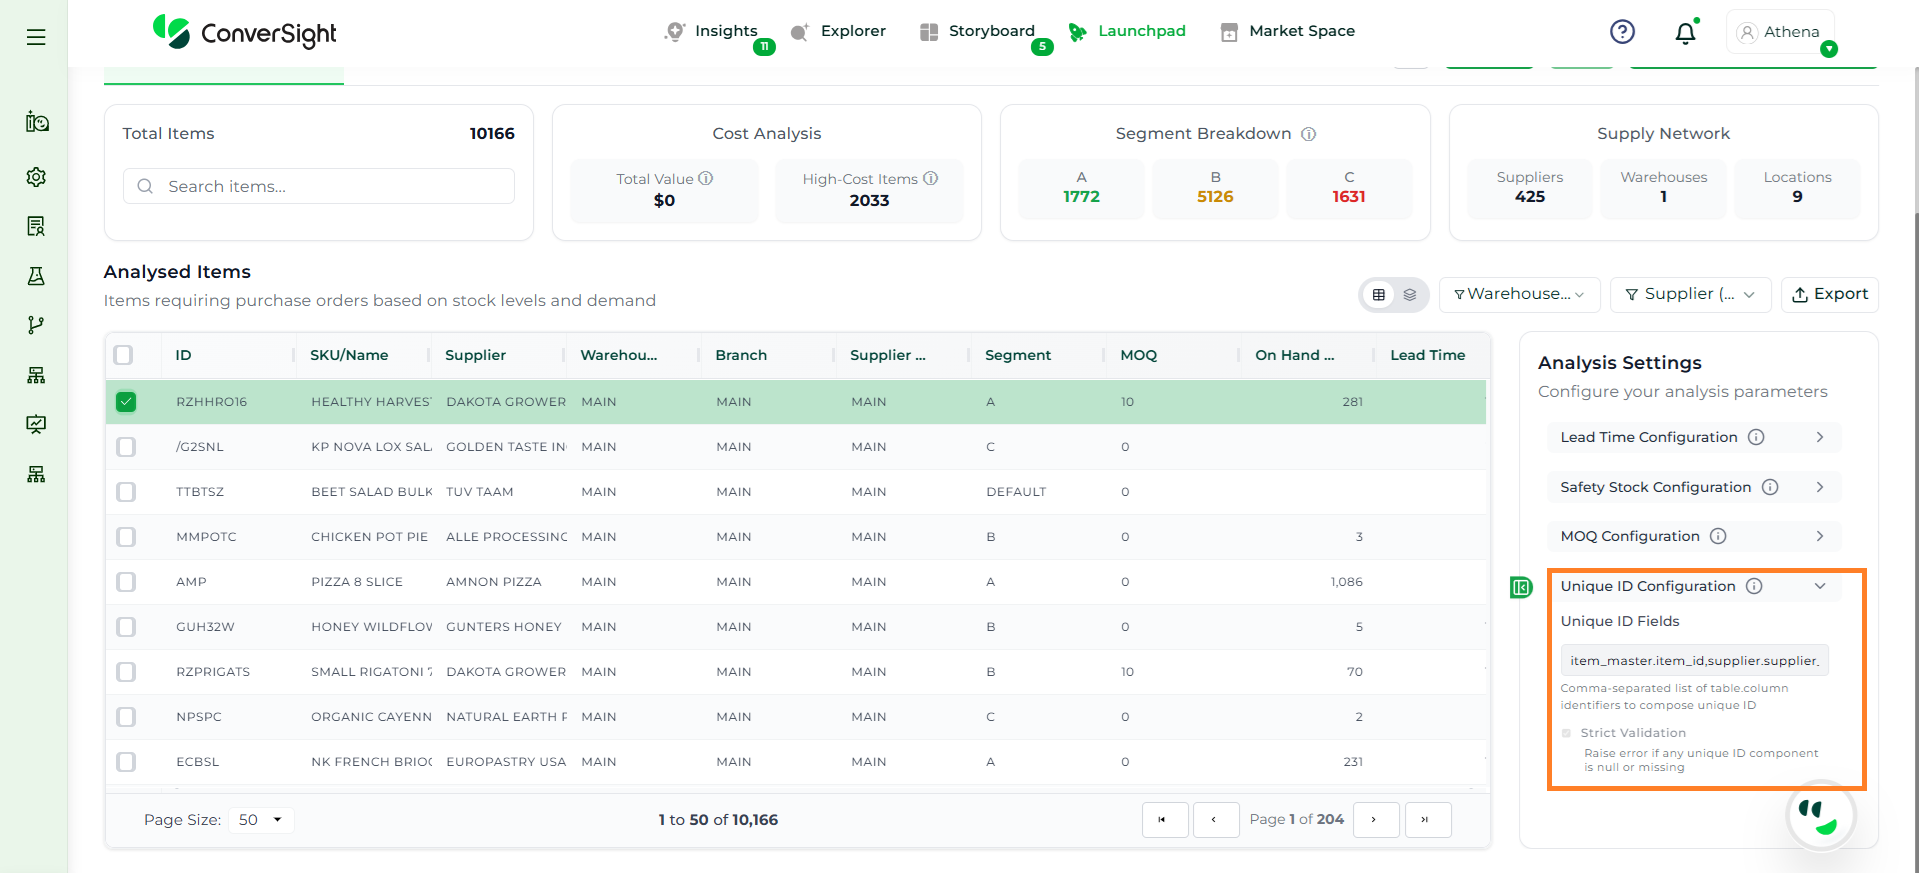Switch to layered stack view icon

(1410, 295)
